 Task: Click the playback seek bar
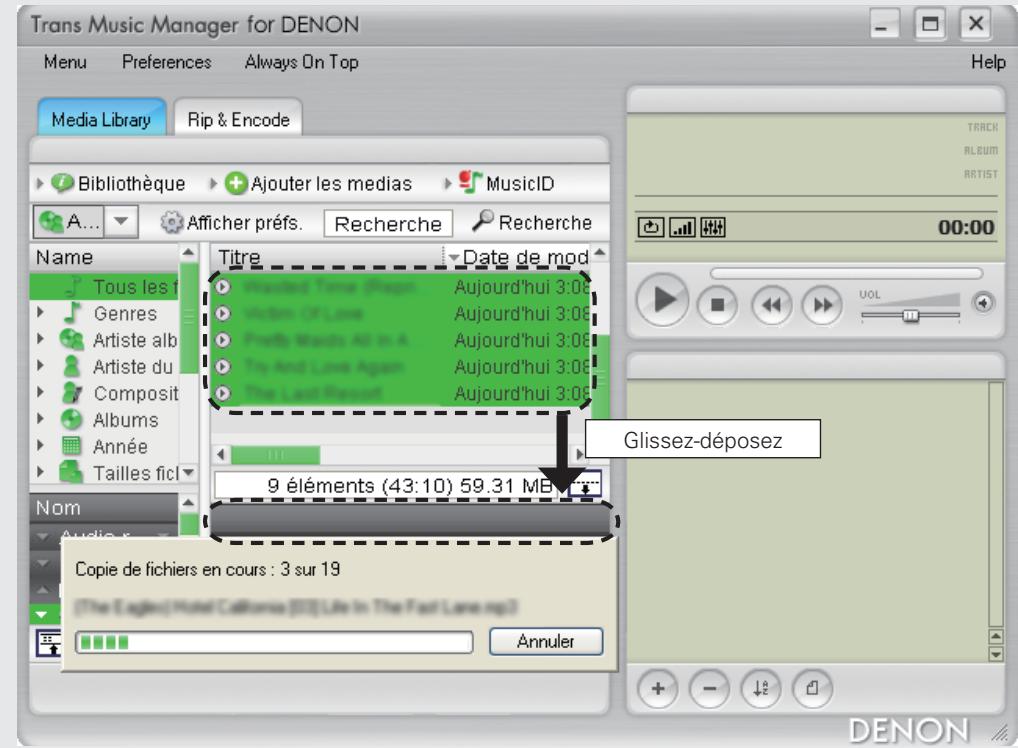tap(846, 273)
